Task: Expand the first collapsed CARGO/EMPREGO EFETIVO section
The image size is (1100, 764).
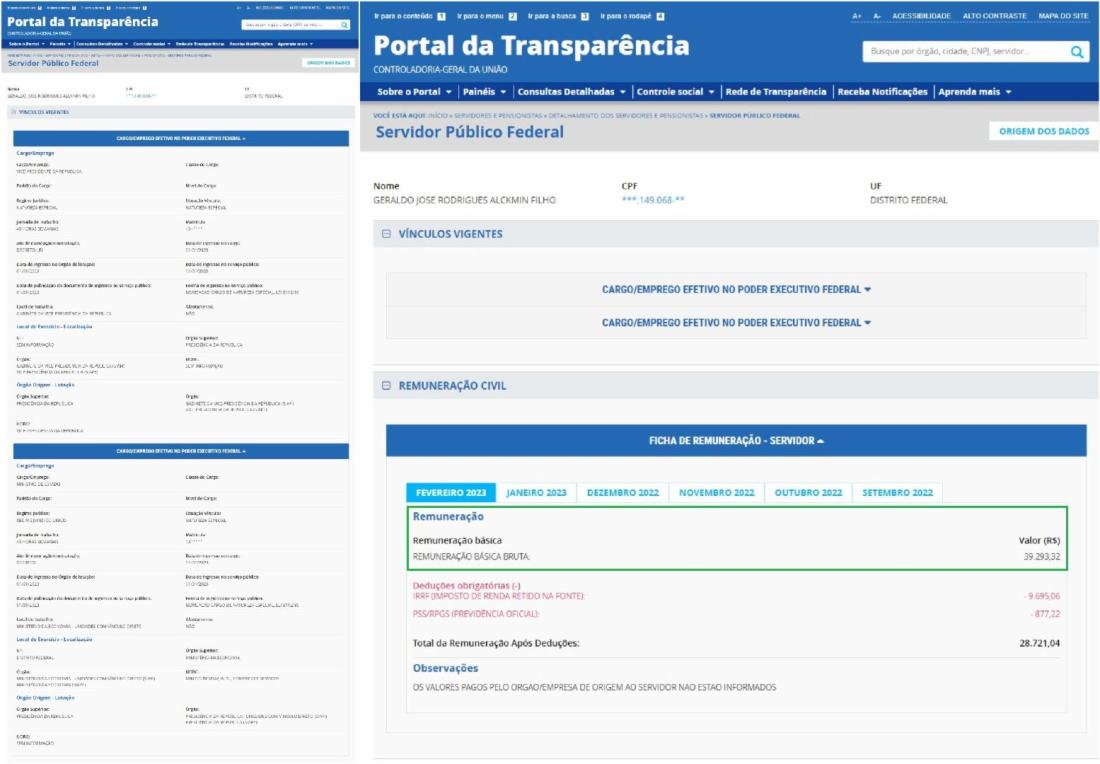Action: point(736,290)
